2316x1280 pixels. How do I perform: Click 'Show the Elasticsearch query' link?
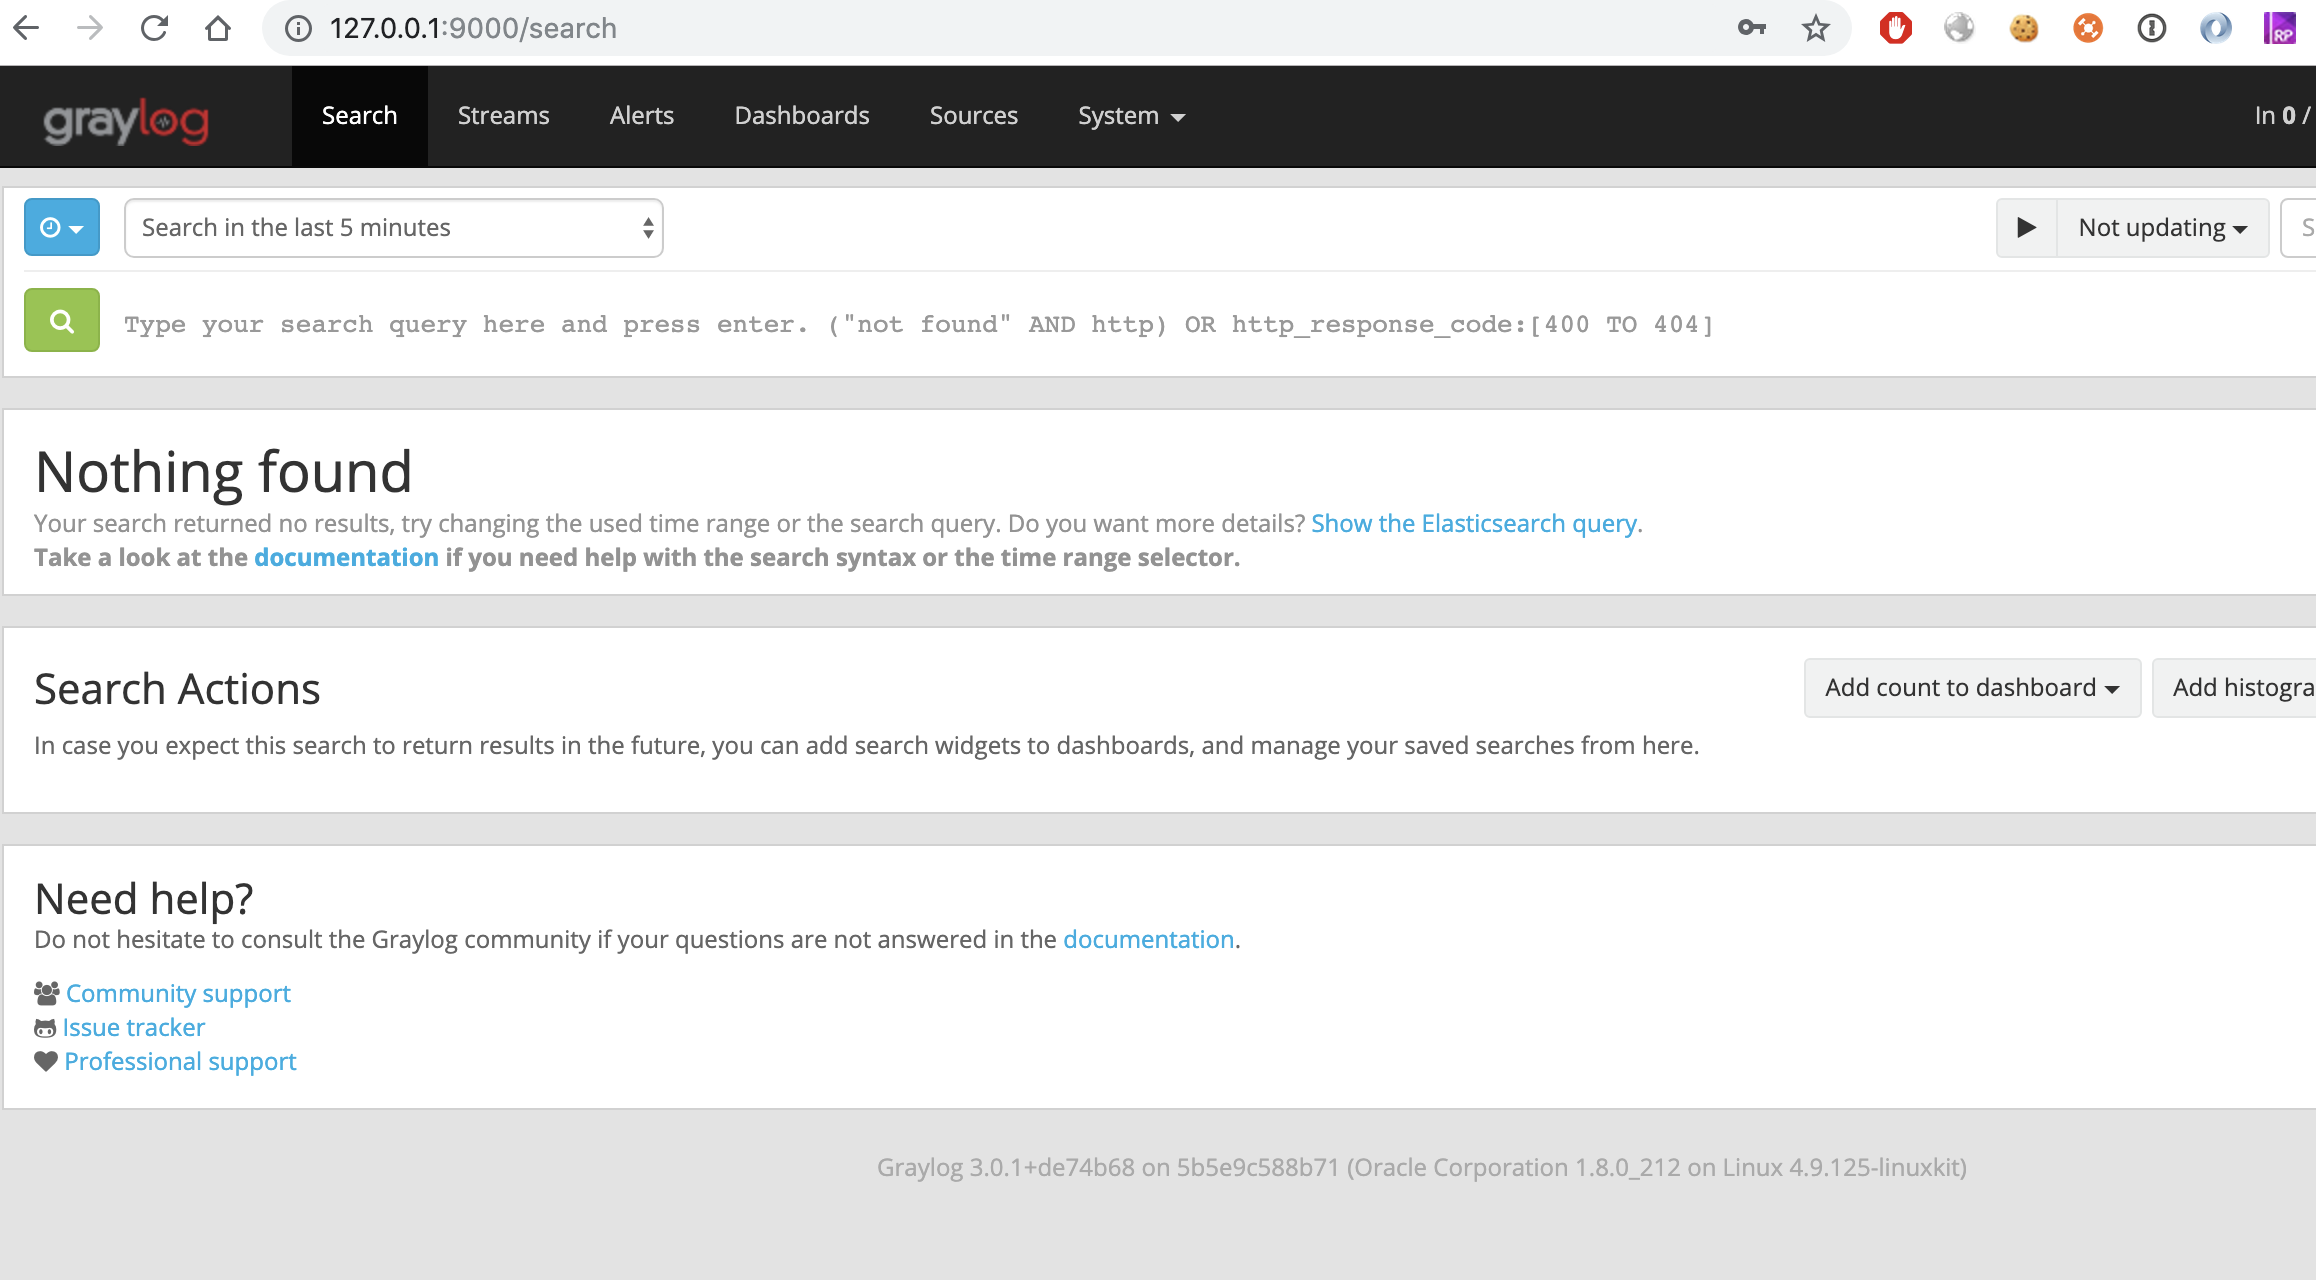click(x=1473, y=523)
